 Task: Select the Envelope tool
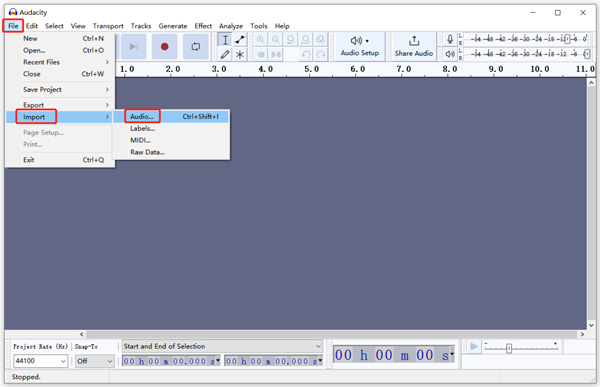click(x=240, y=40)
